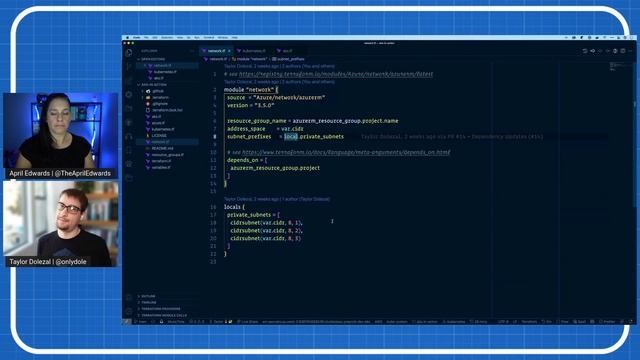
Task: Click the text module "network" on line 2
Action: 248,90
